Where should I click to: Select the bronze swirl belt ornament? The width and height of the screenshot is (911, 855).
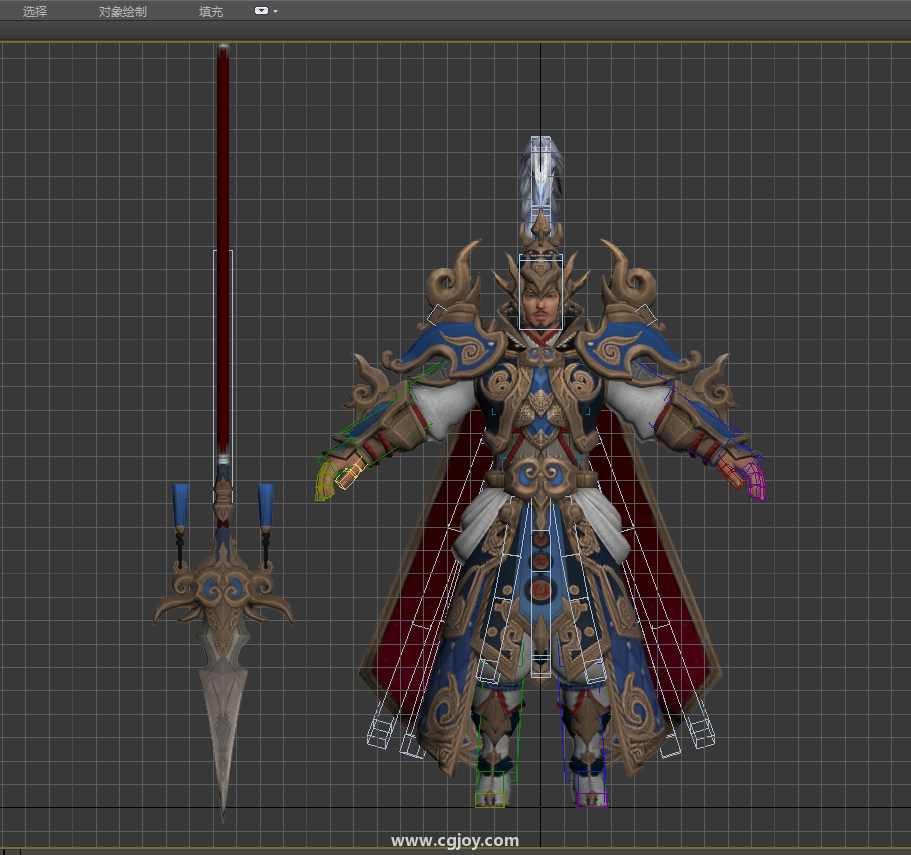540,473
